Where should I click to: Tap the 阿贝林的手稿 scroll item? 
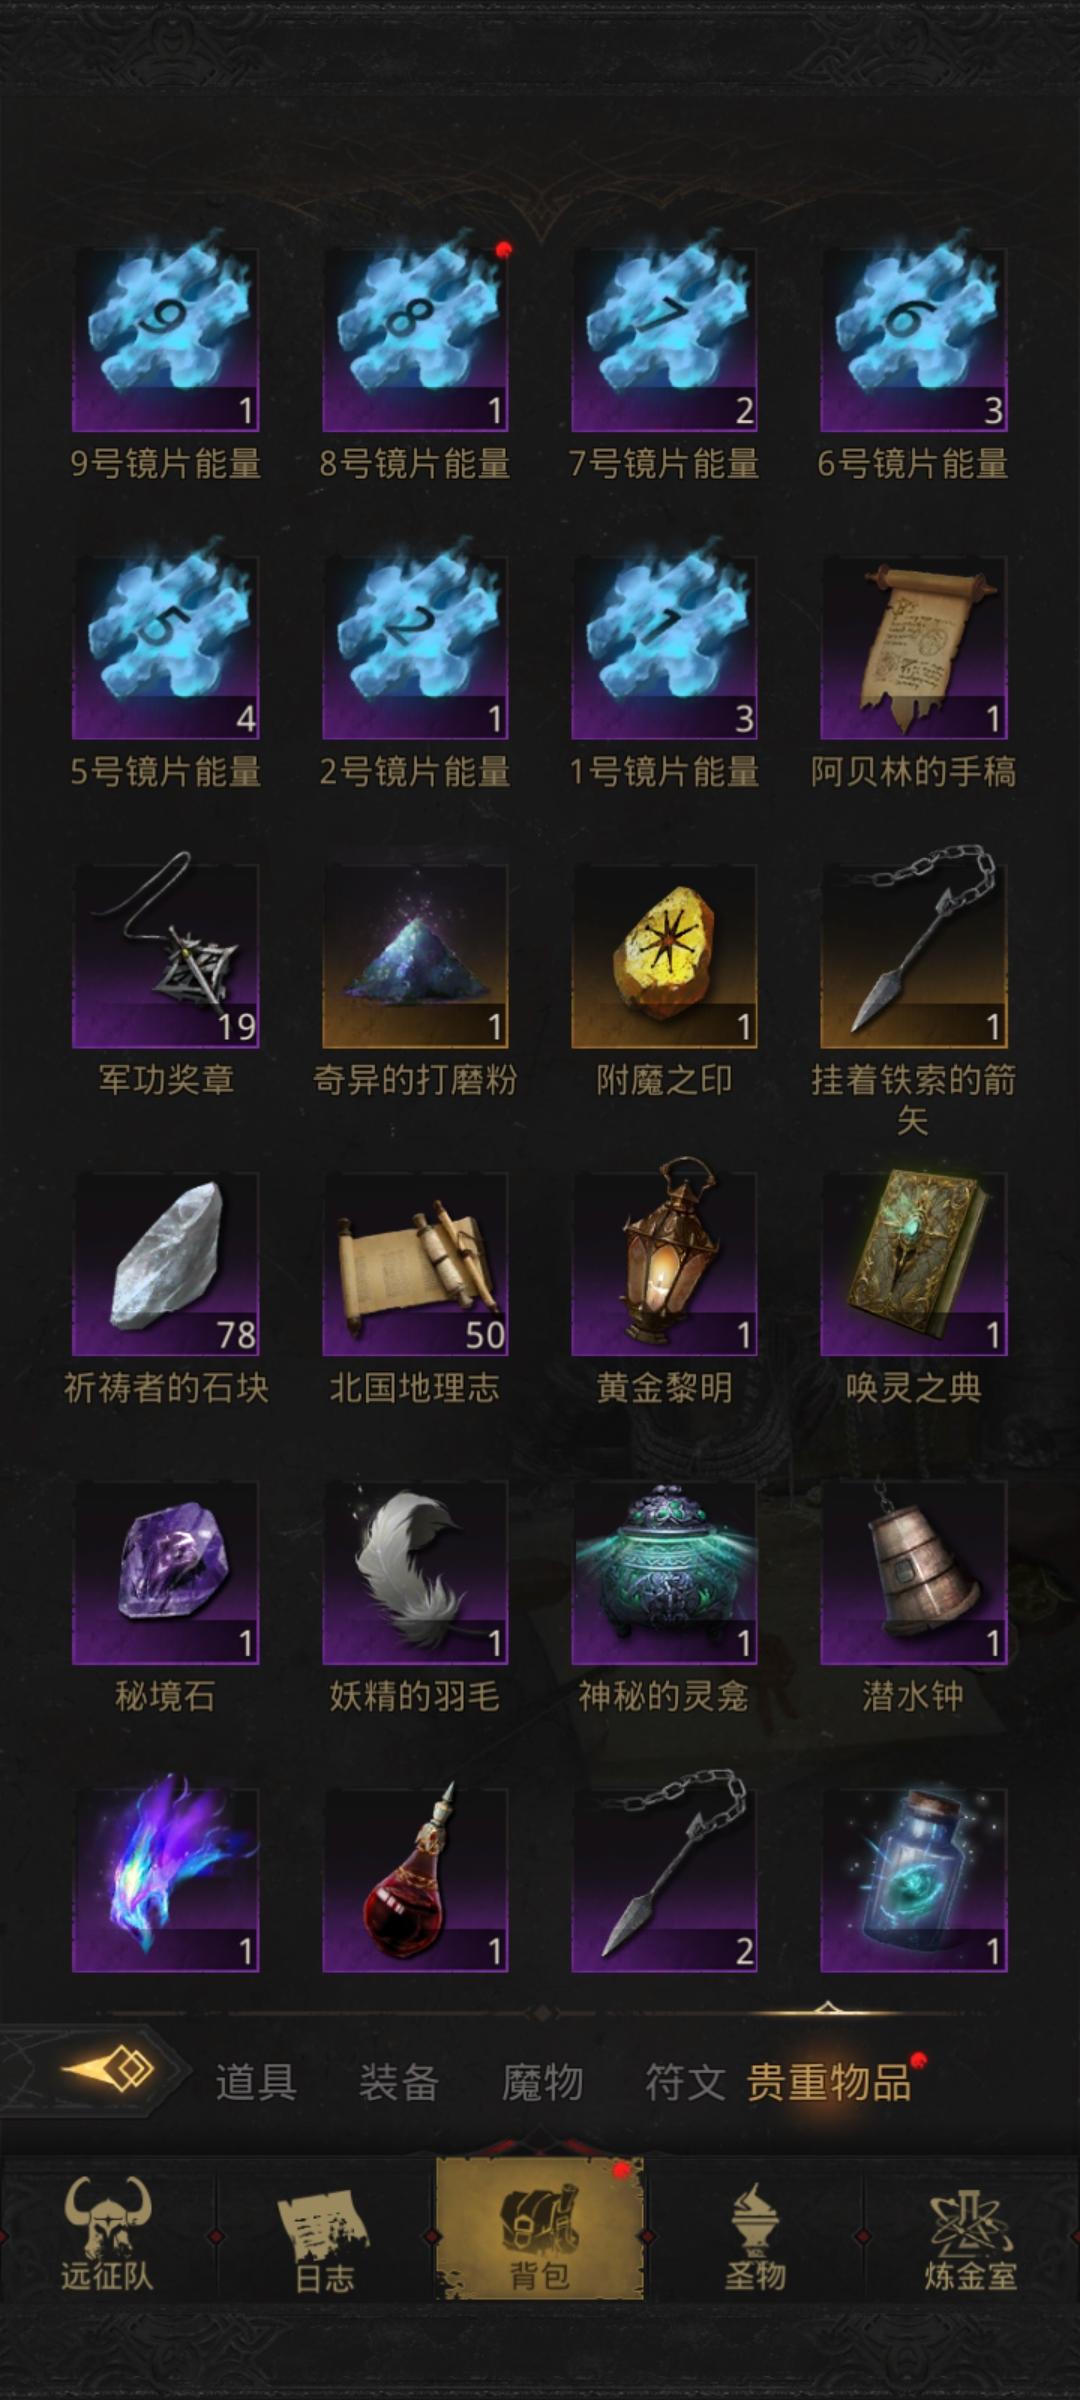[x=914, y=648]
